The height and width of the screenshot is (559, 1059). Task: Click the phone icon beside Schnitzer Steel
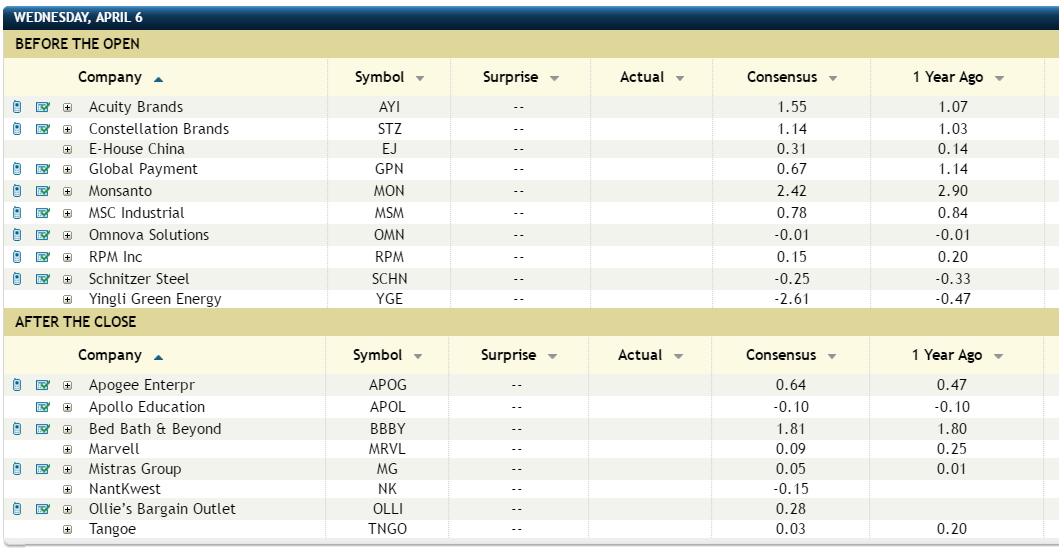17,279
